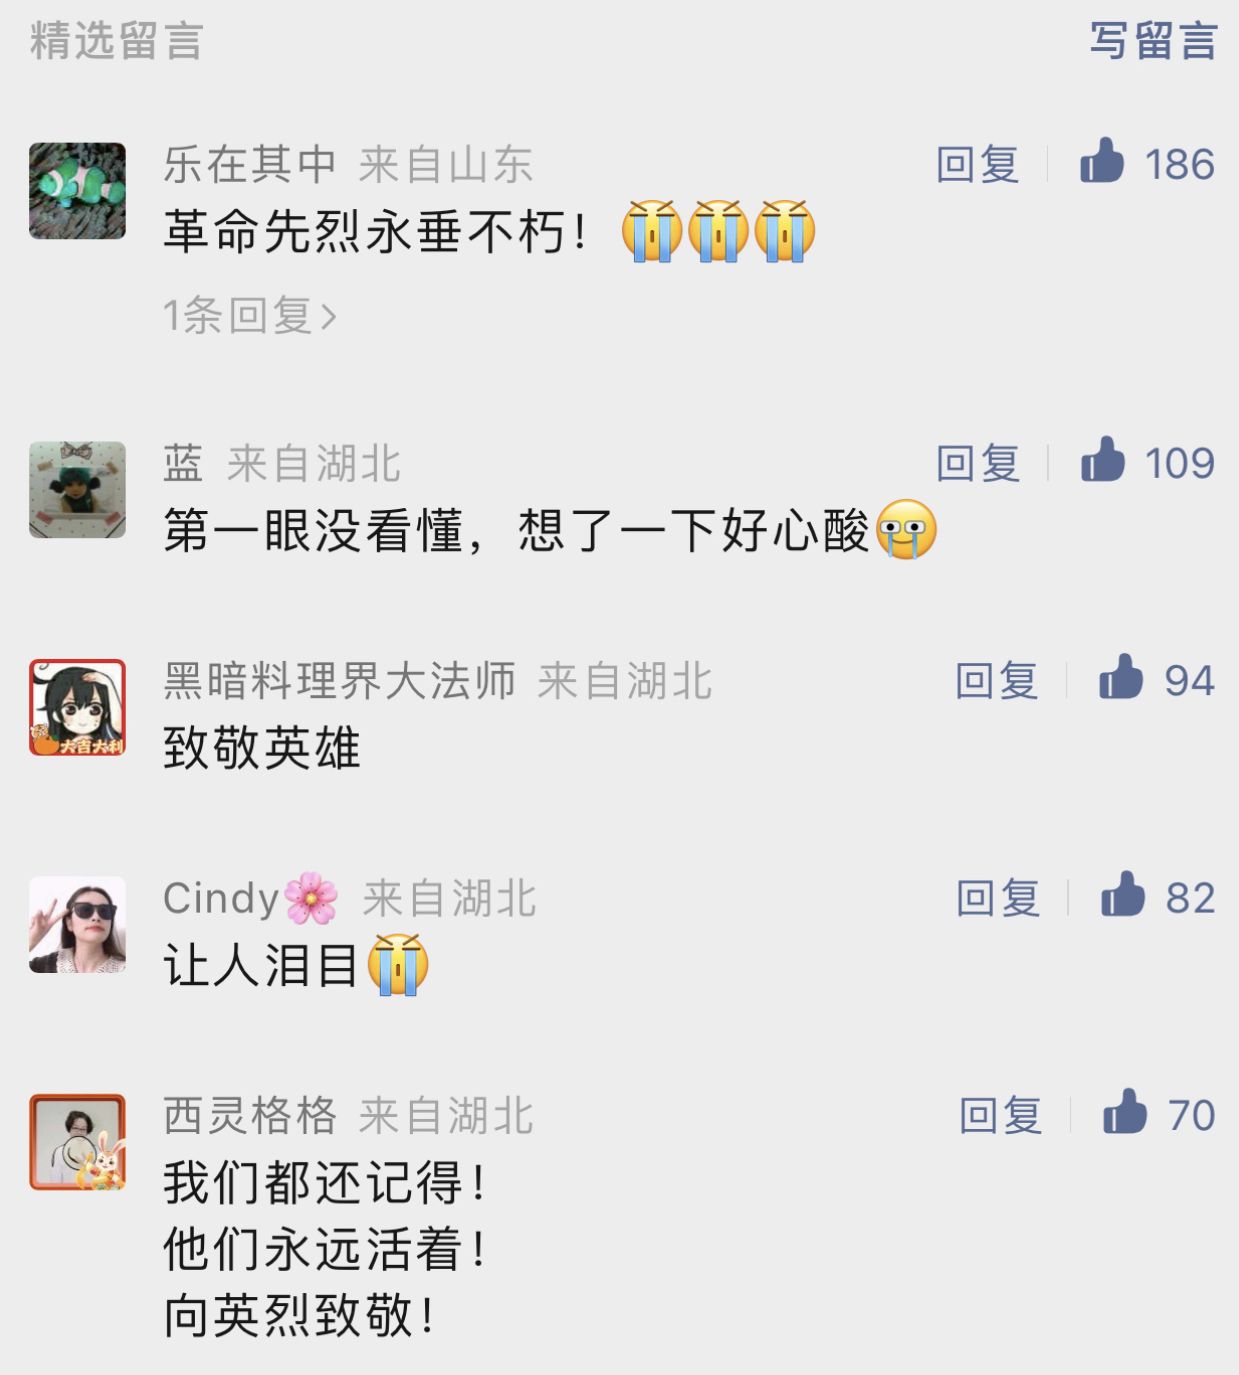Reply to 黑暗料理界大法师's comment
This screenshot has width=1239, height=1375.
996,681
